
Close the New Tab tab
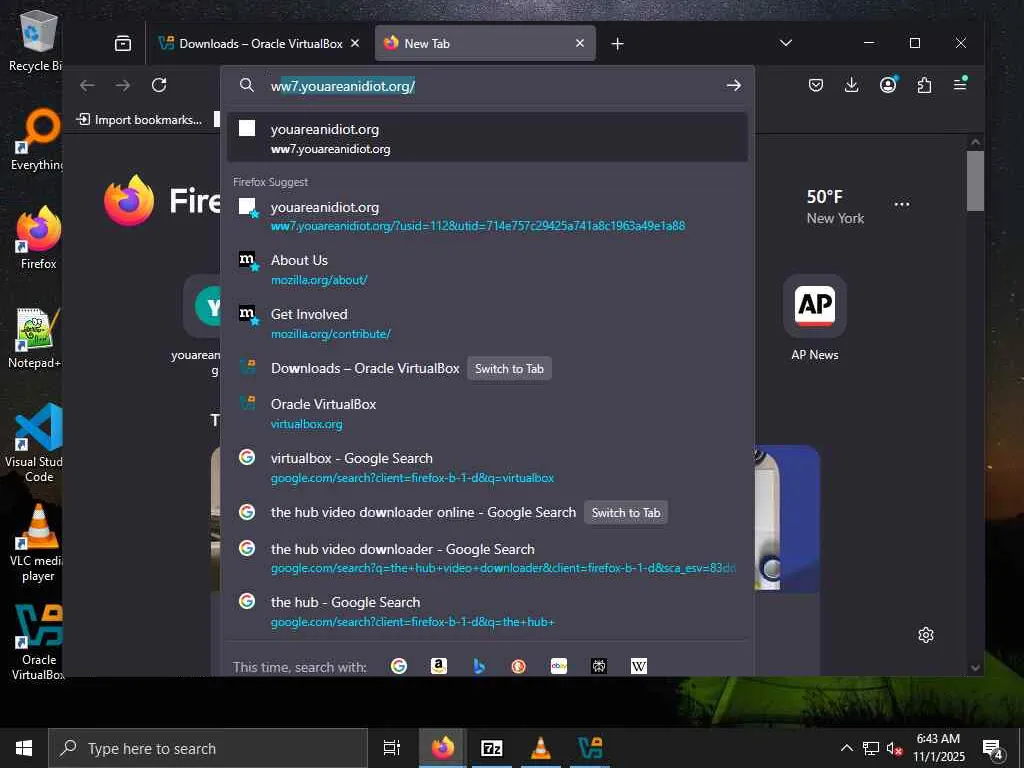(x=580, y=43)
